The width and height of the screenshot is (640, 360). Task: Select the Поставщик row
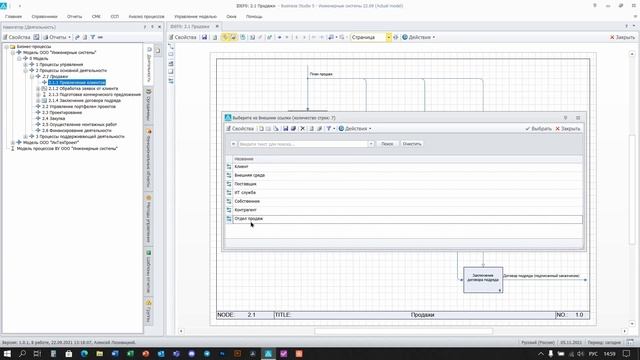[404, 184]
